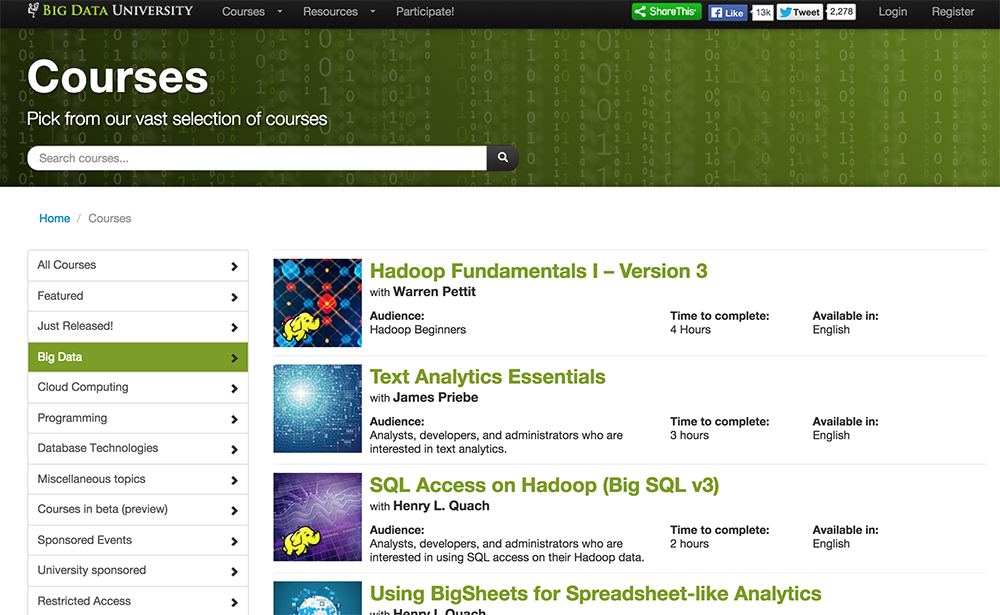Screen dimensions: 1000x615
Task: Click the large Courses page heading
Action: 117,77
